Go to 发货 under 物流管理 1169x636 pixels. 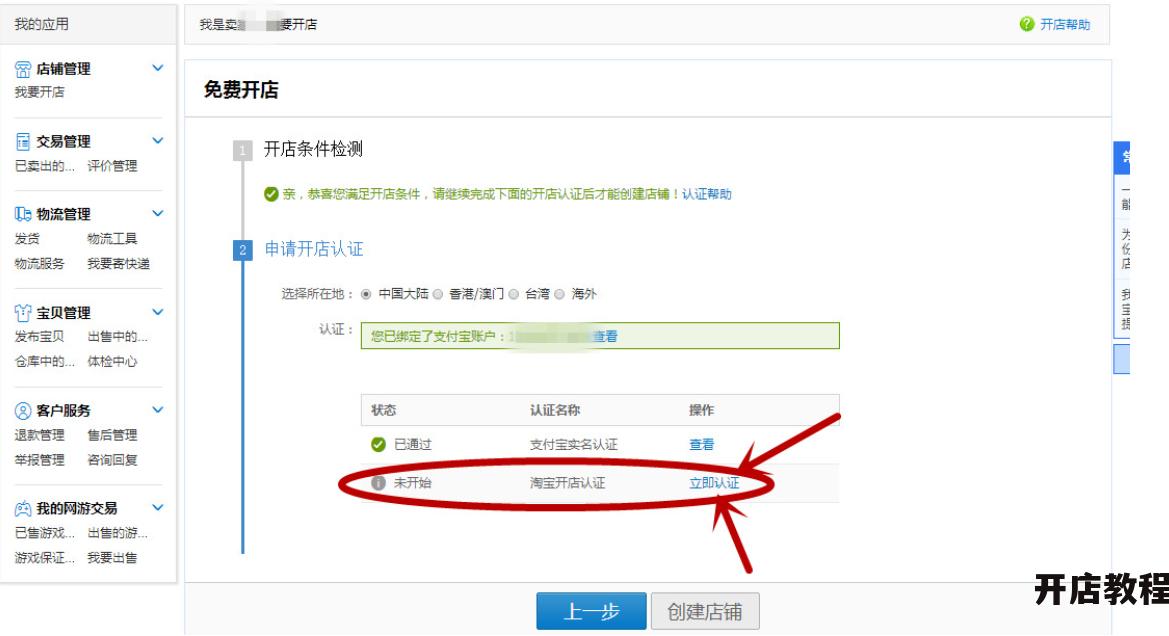pos(28,239)
